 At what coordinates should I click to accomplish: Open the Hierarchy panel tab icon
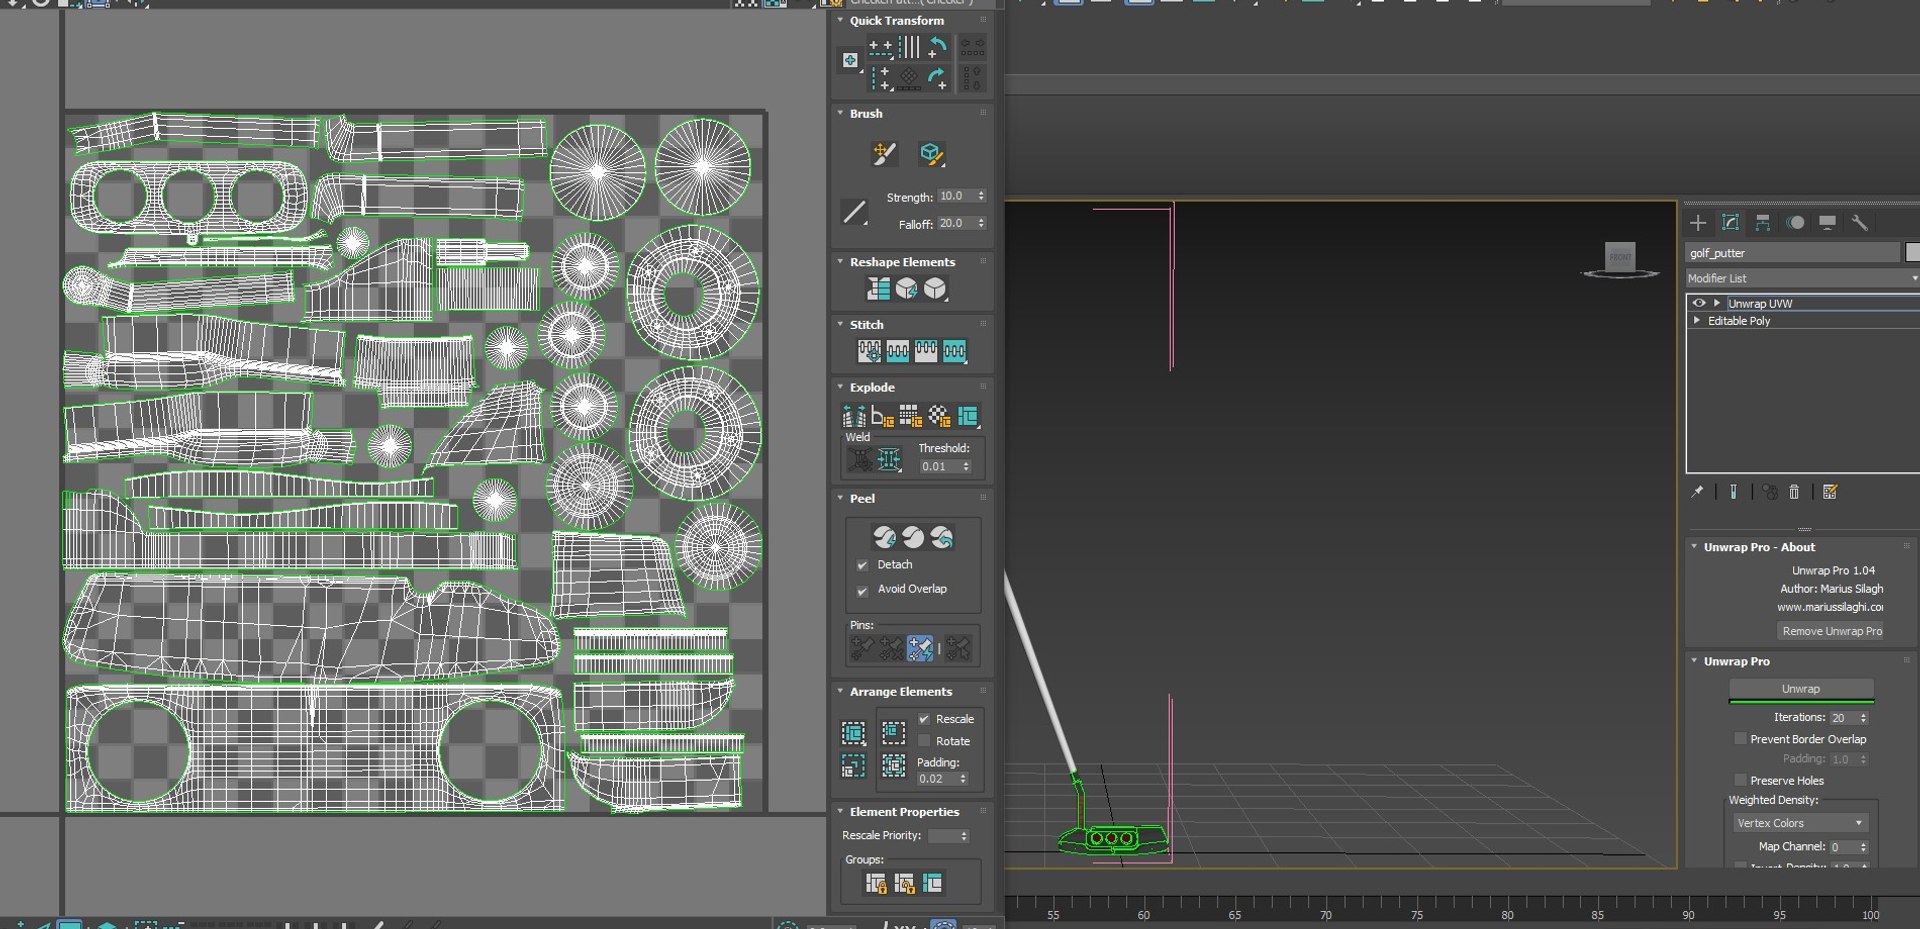(x=1762, y=222)
